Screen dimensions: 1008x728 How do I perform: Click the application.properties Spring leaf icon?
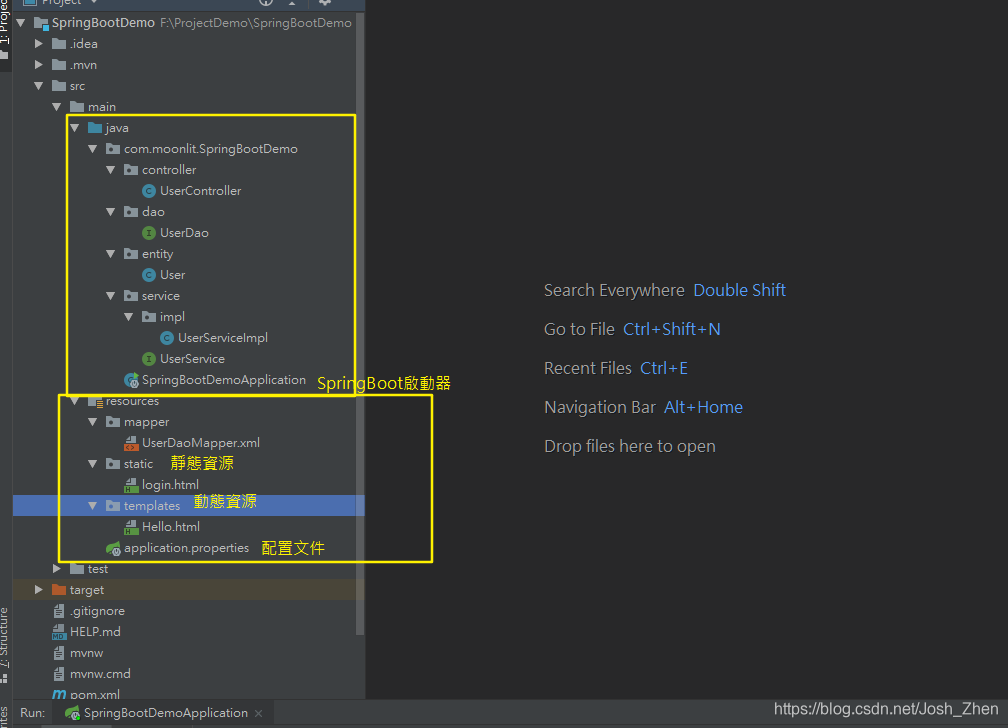[113, 549]
